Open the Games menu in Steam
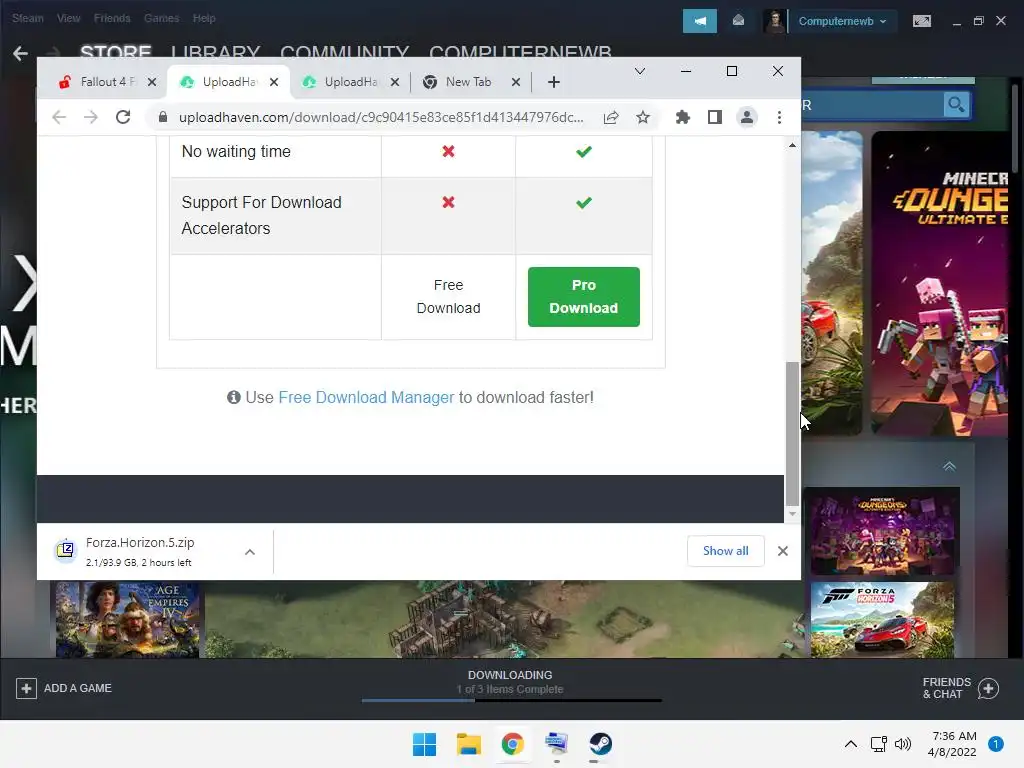This screenshot has width=1024, height=768. pos(161,18)
